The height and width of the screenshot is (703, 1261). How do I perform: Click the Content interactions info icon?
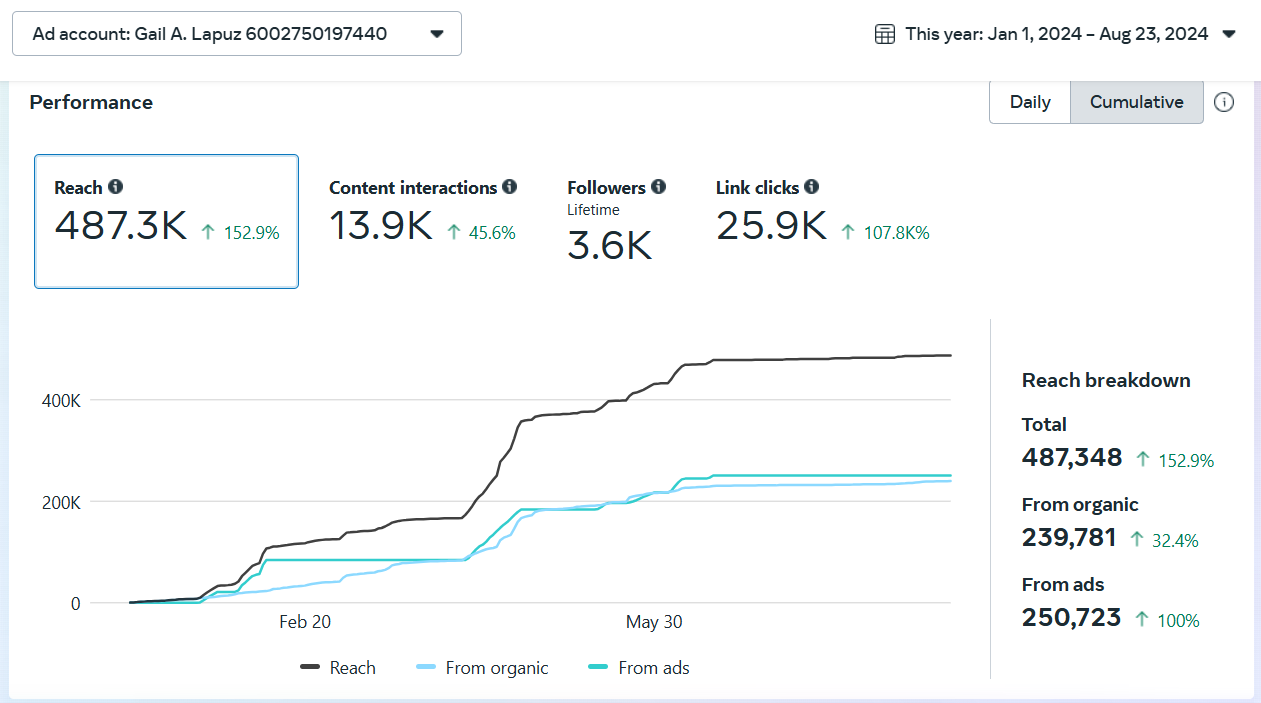point(510,187)
